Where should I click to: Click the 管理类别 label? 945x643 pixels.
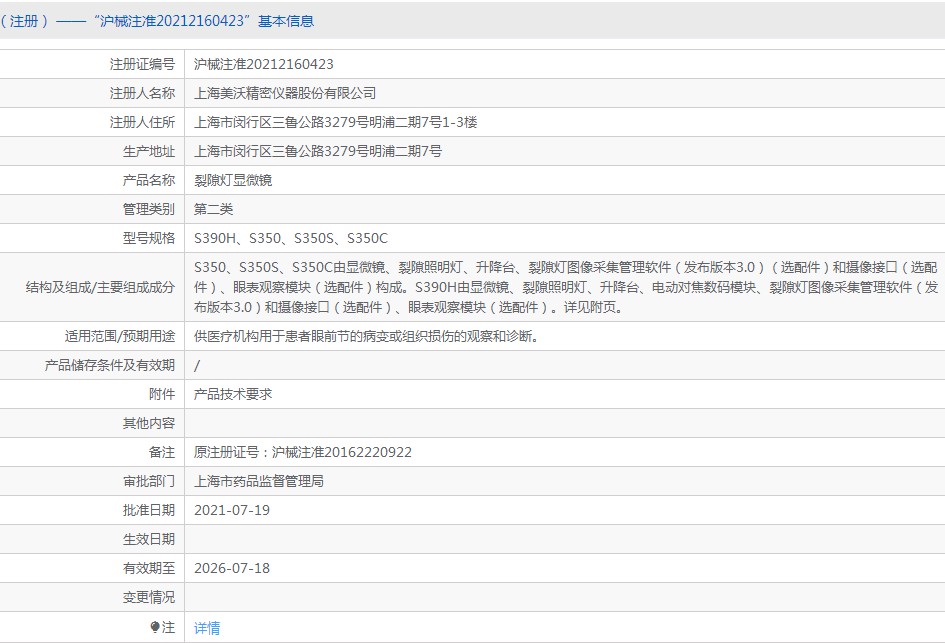click(x=149, y=209)
